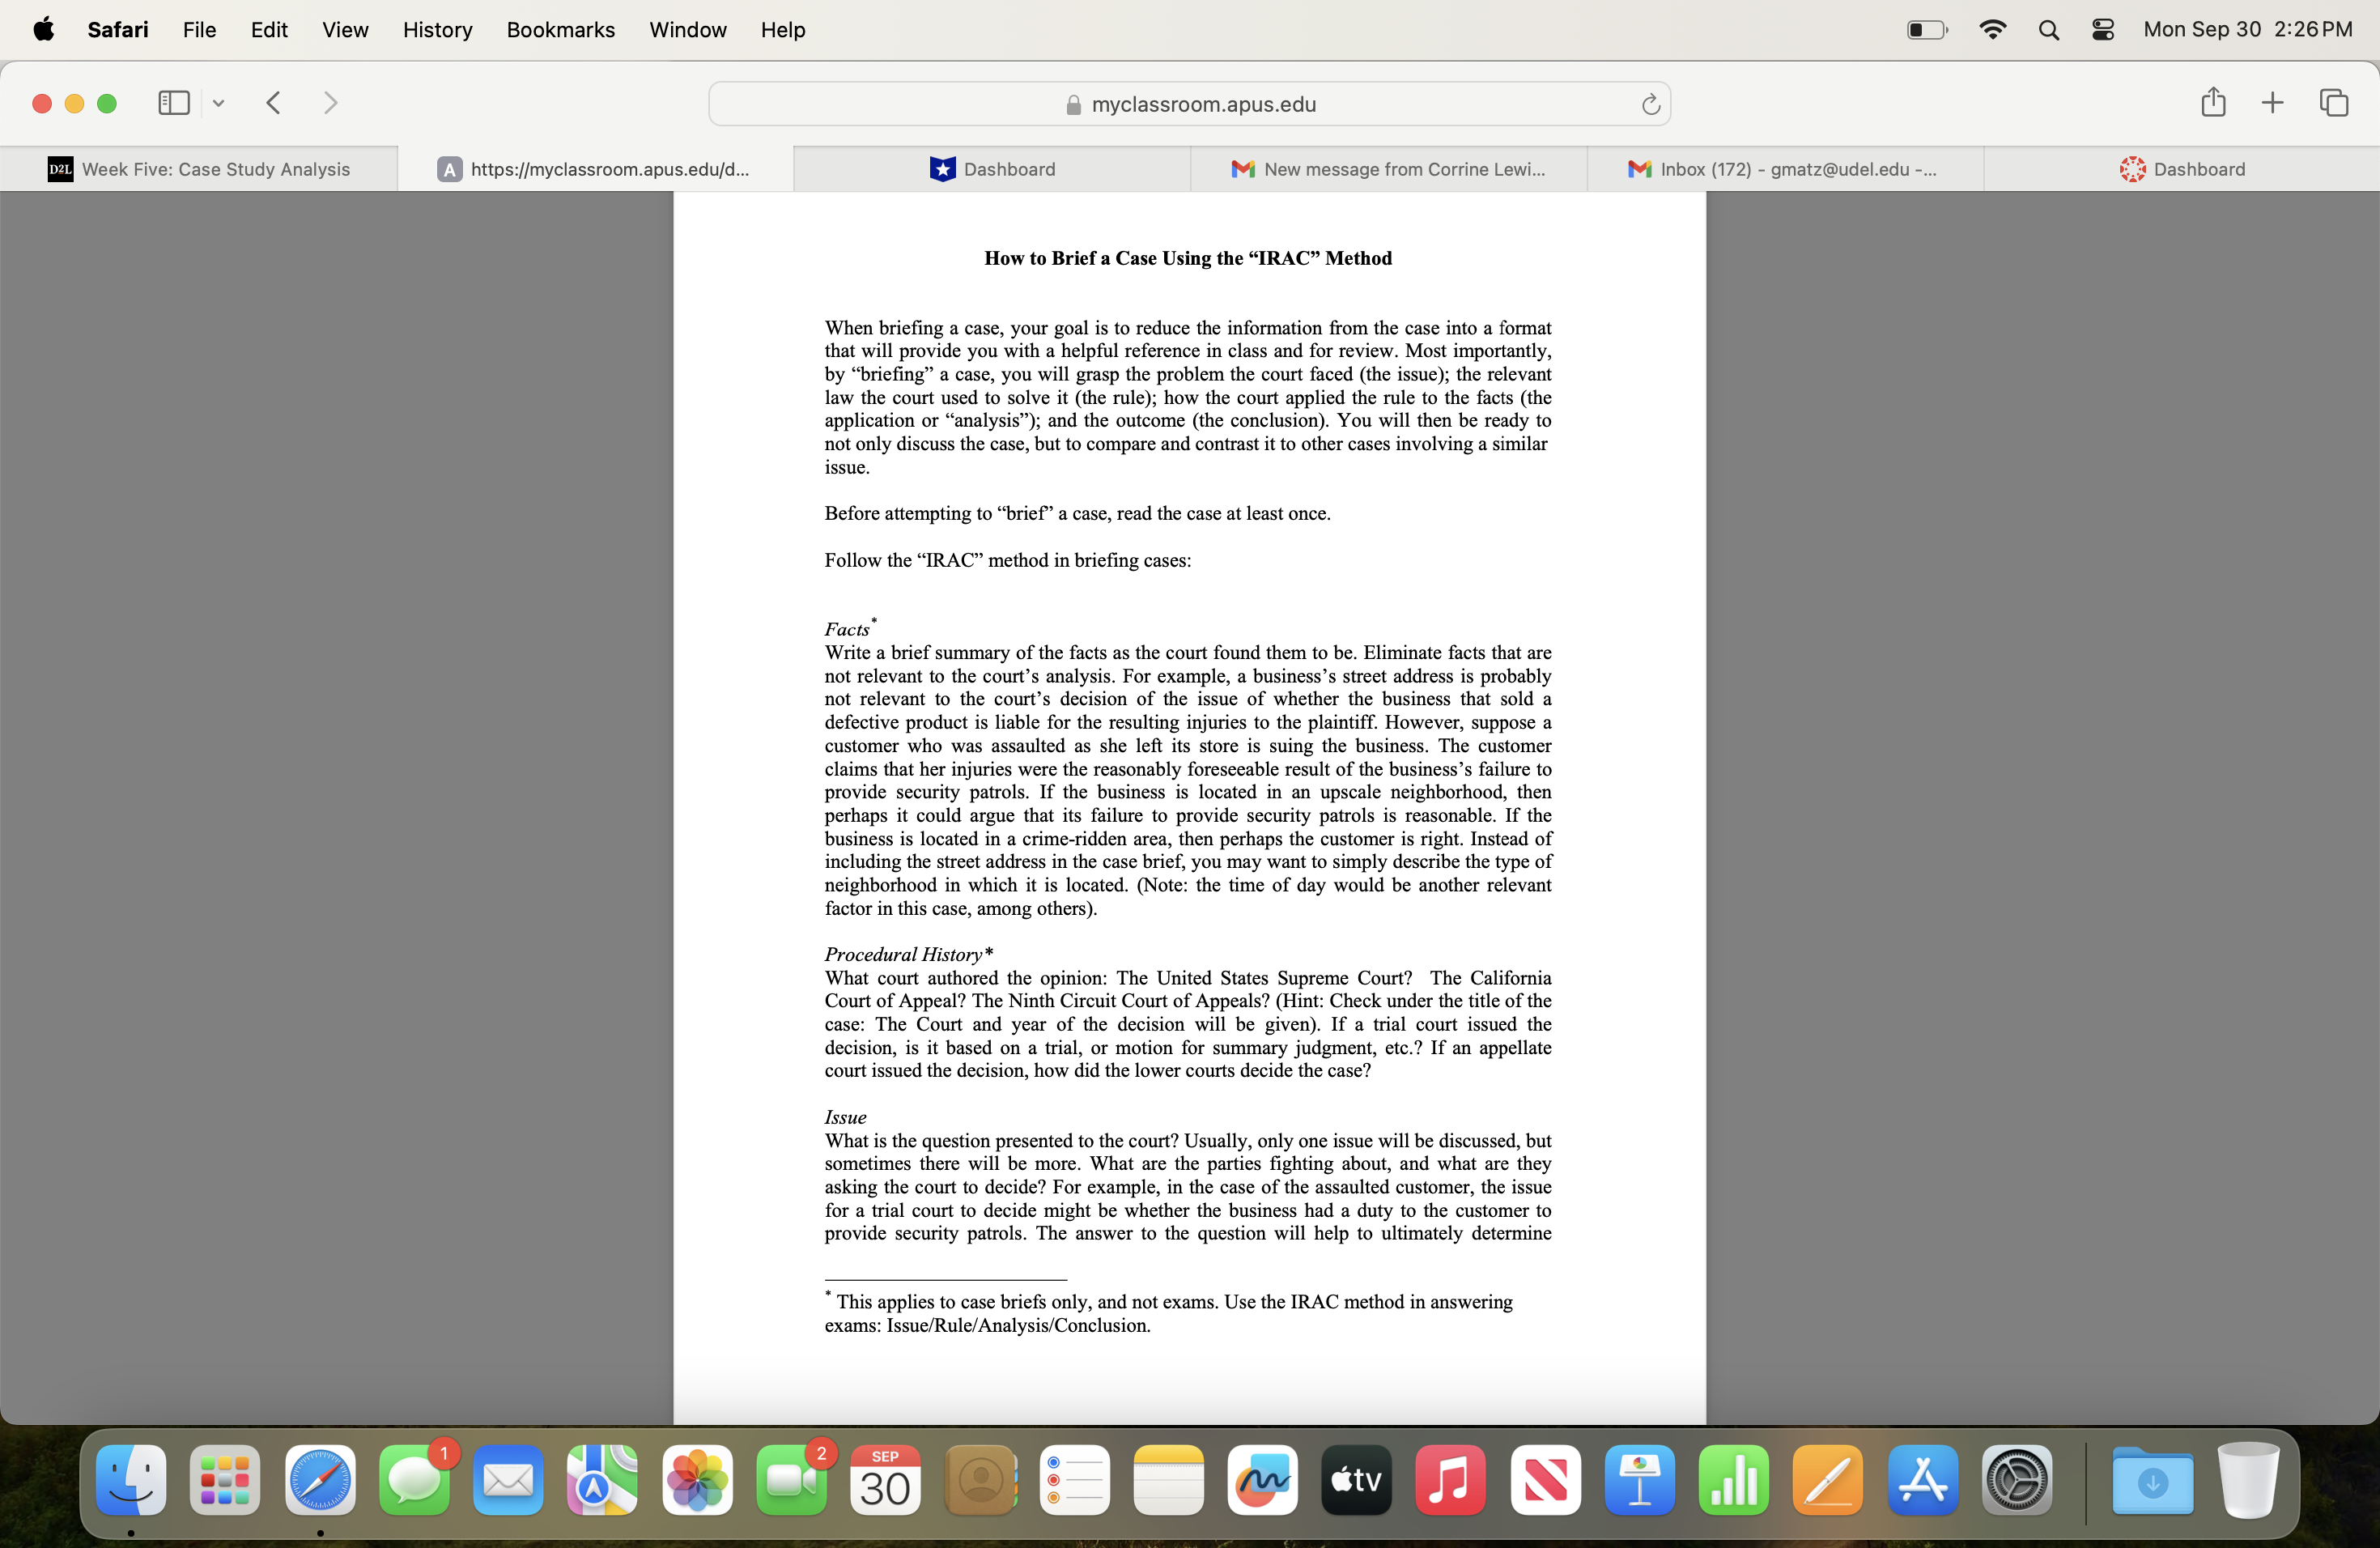The image size is (2380, 1548).
Task: Open Spotlight search from the menu bar
Action: click(2048, 29)
